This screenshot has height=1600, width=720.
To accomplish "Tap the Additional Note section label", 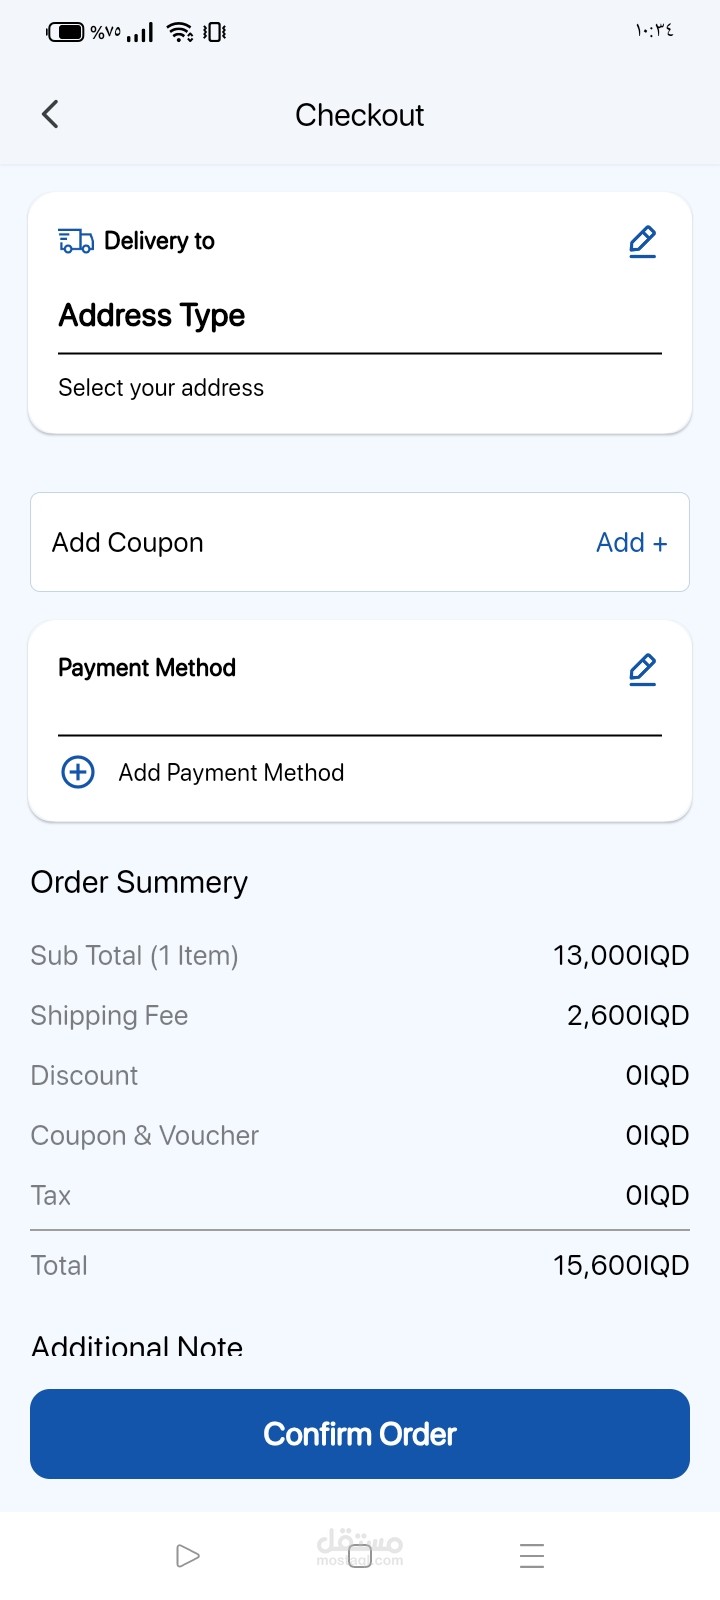I will [x=137, y=1346].
